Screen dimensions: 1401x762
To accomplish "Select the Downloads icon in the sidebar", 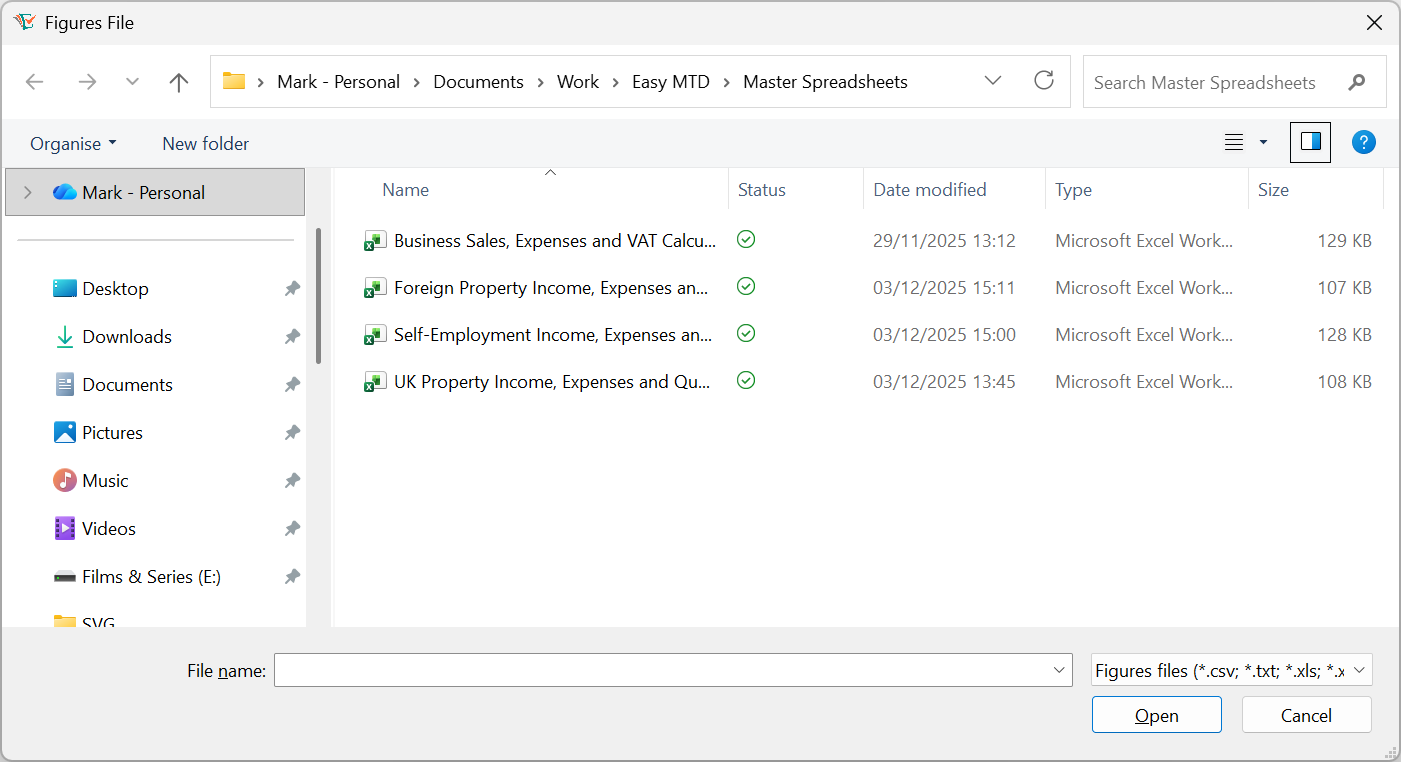I will pos(66,336).
